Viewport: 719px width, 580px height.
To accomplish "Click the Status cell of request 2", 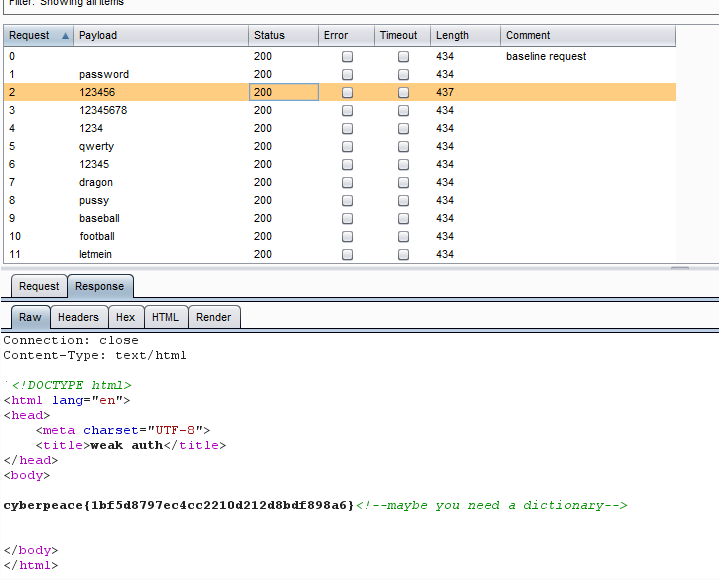I will (283, 93).
